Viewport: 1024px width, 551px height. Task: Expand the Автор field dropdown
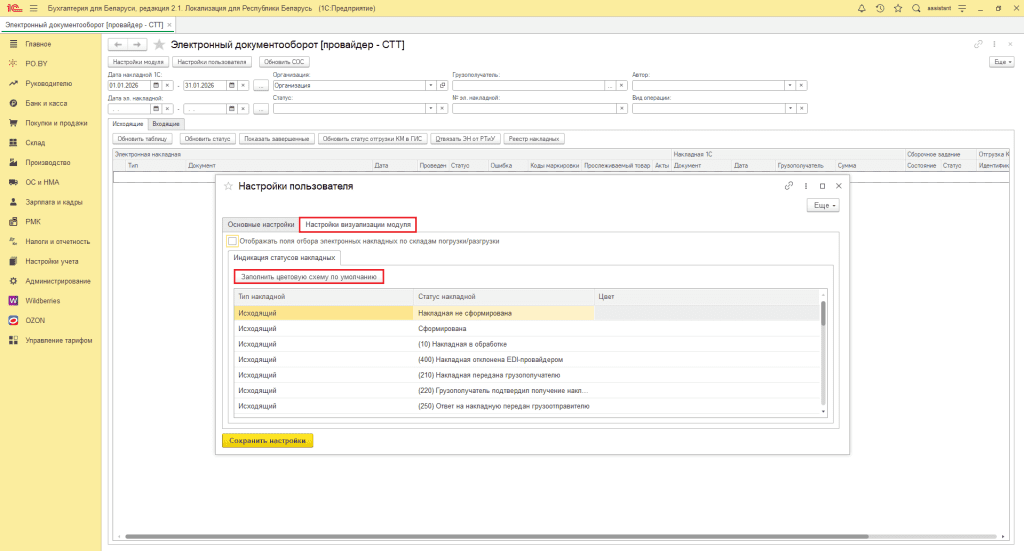pos(788,86)
